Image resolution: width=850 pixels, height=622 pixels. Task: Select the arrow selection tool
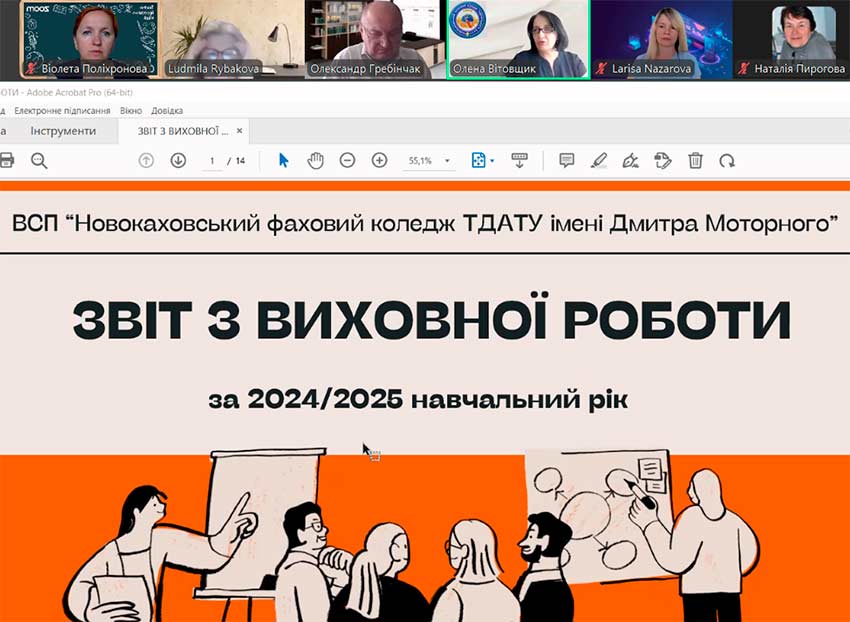click(x=283, y=160)
